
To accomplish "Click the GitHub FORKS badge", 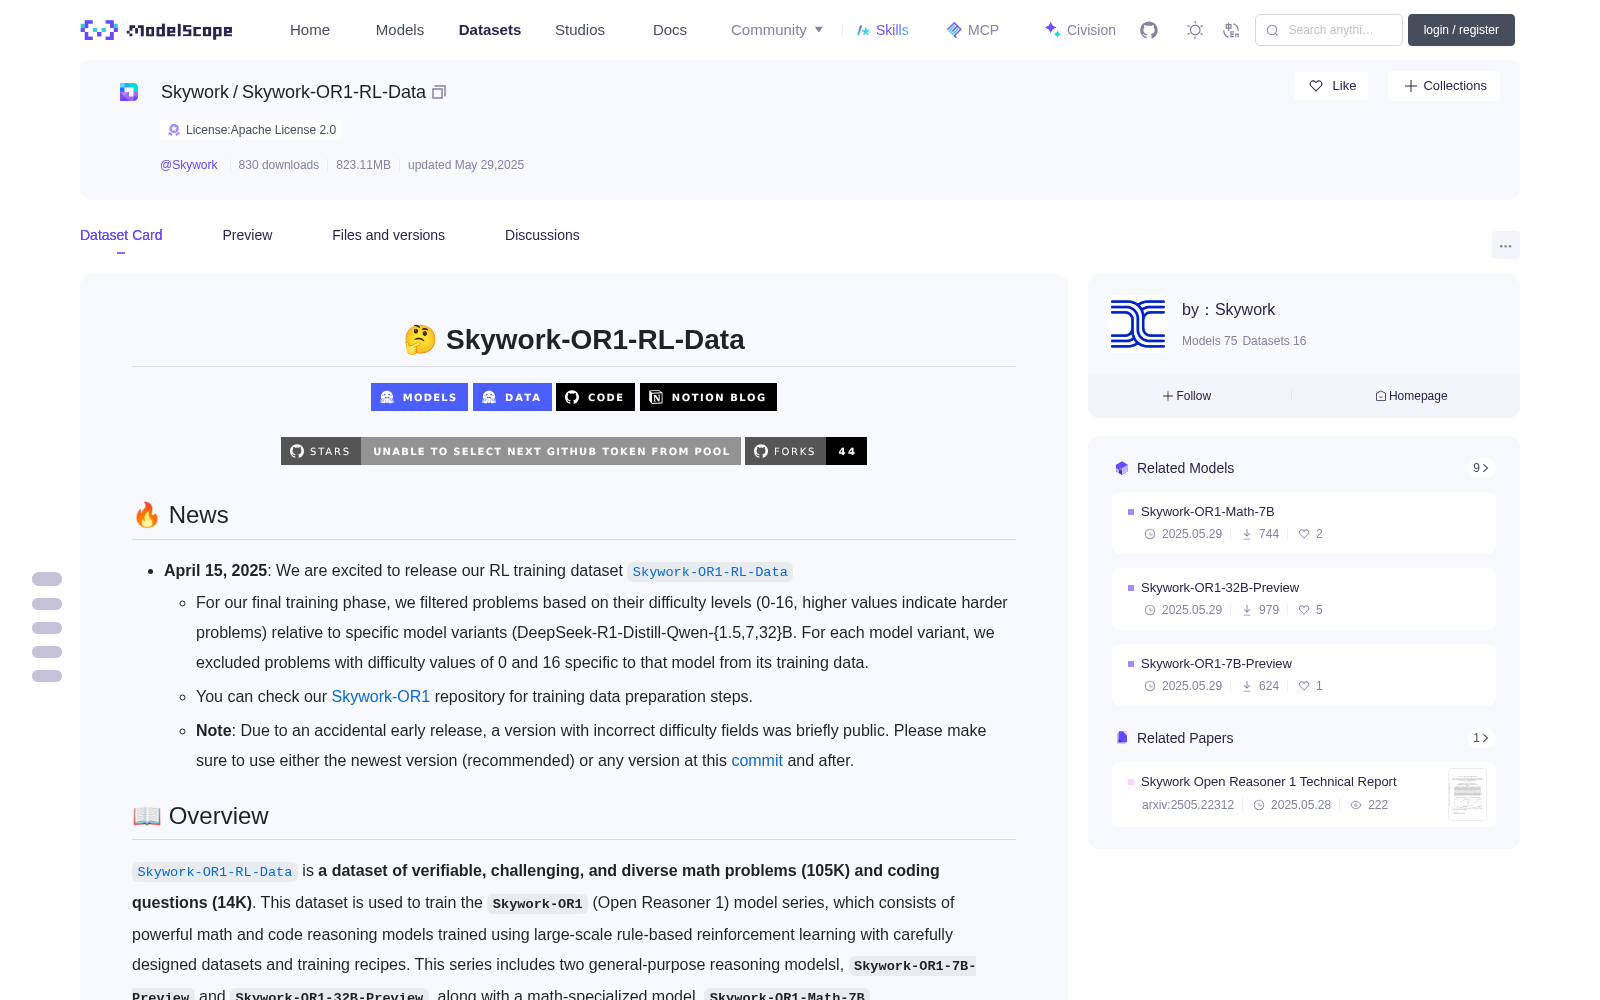I will (806, 451).
